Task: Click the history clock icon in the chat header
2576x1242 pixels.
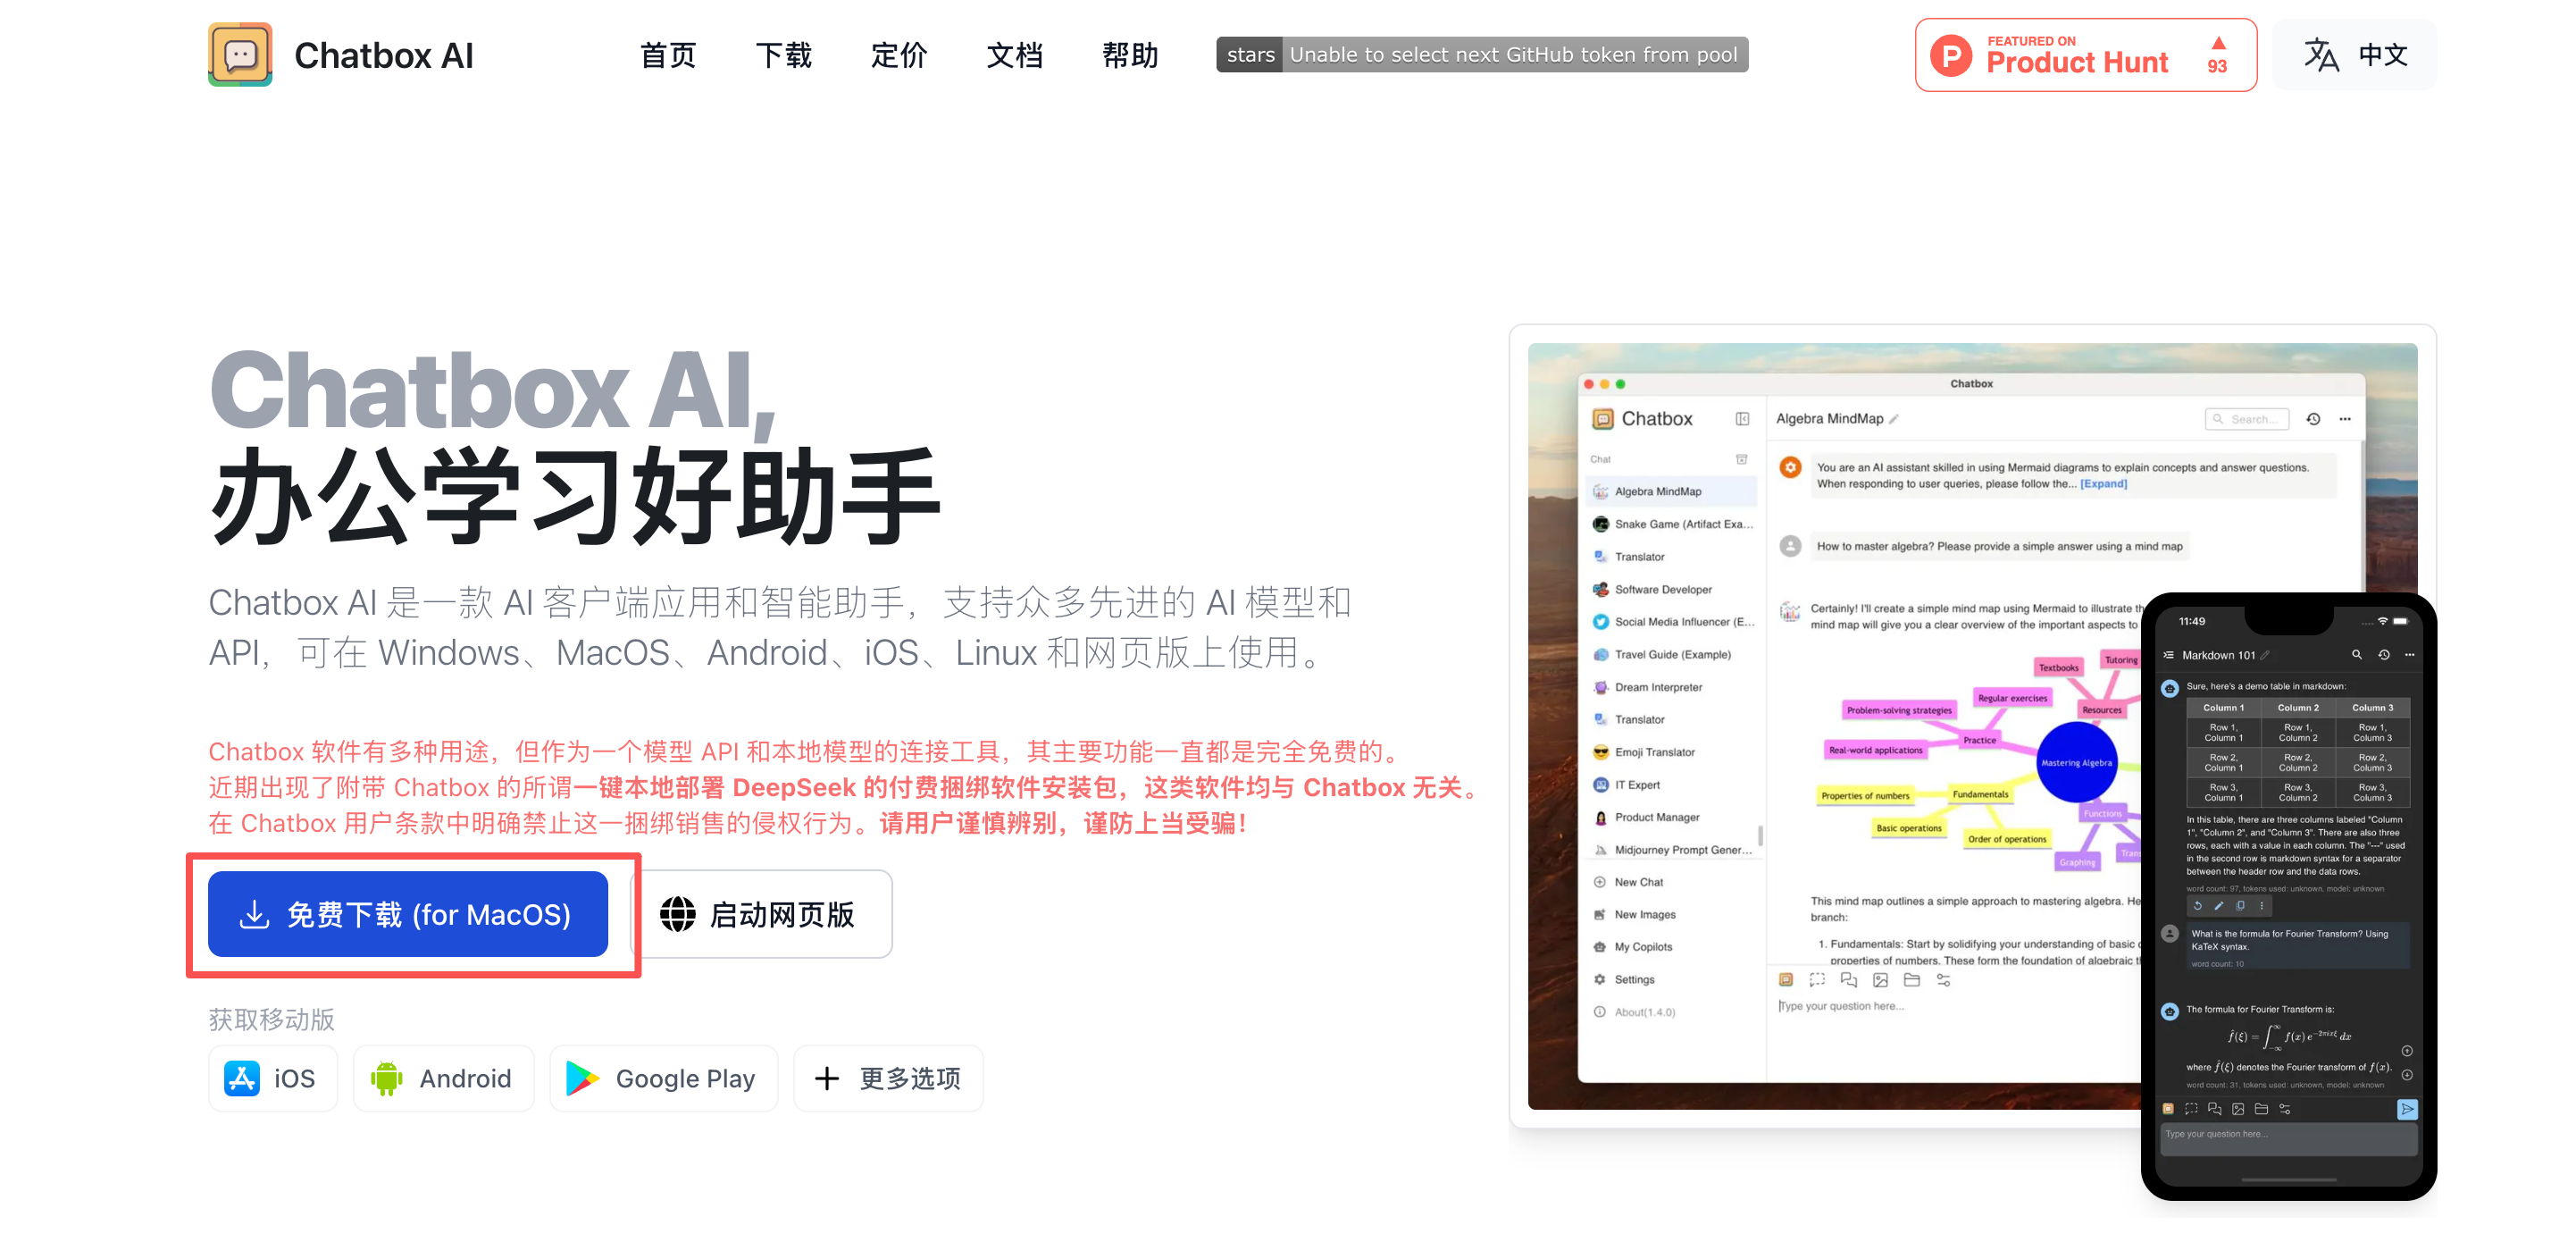Action: pos(2314,419)
